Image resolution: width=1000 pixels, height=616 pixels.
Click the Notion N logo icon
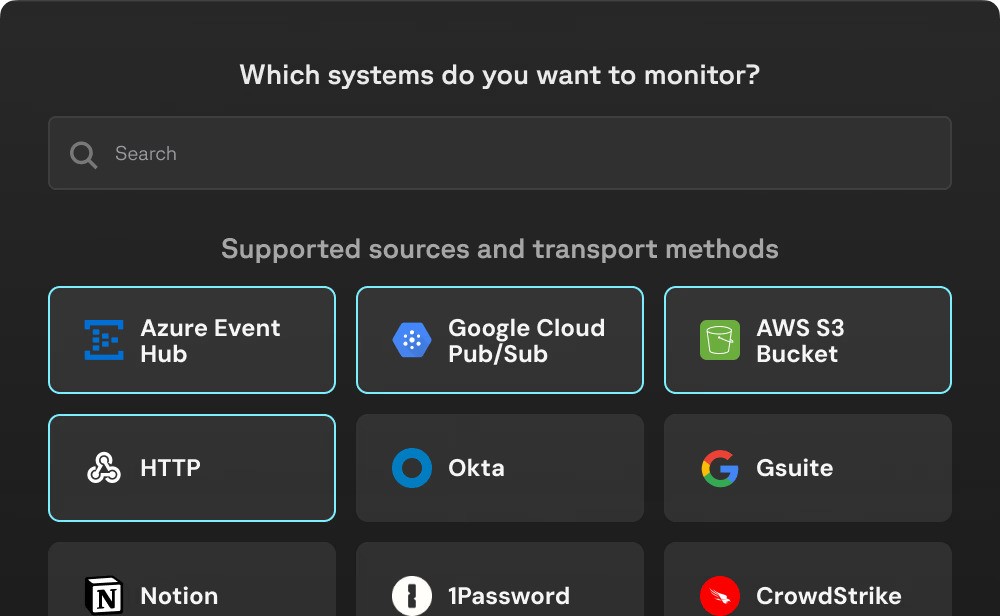104,596
